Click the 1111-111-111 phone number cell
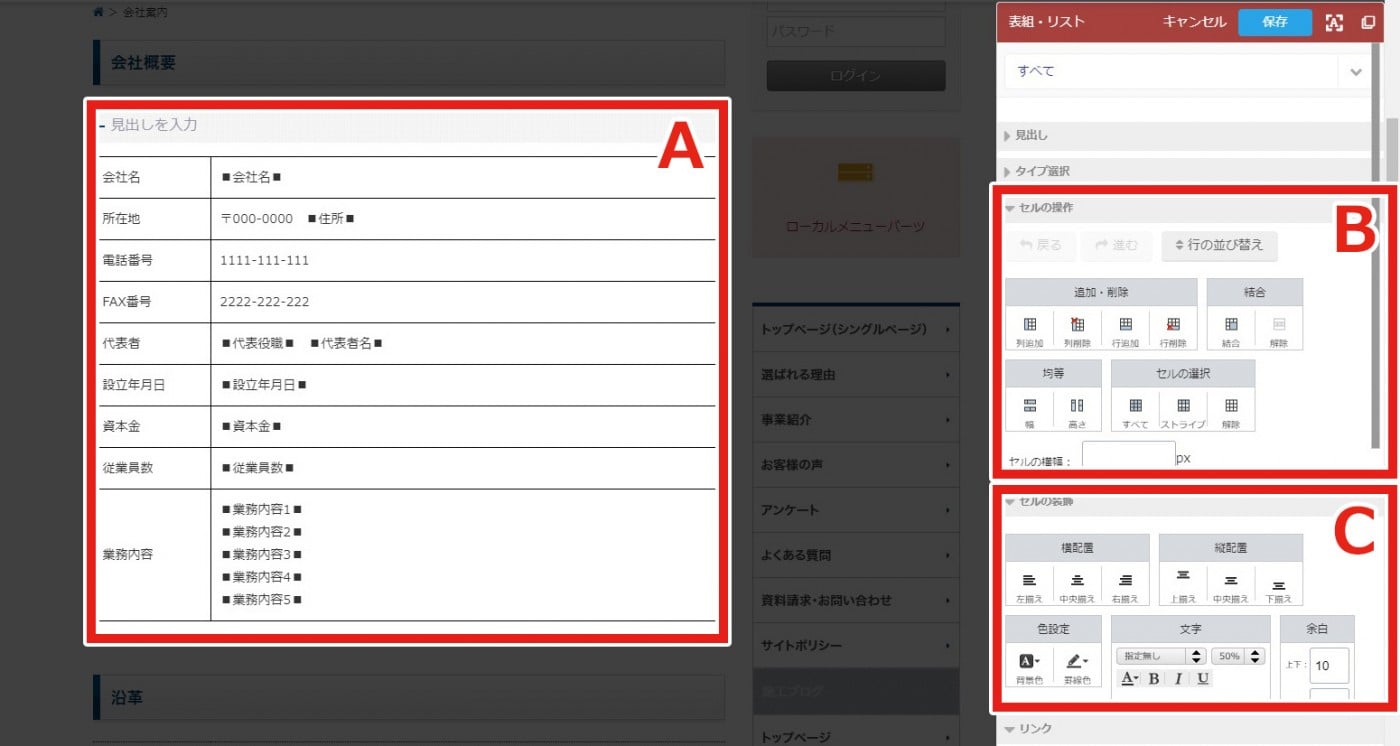1400x746 pixels. [463, 260]
